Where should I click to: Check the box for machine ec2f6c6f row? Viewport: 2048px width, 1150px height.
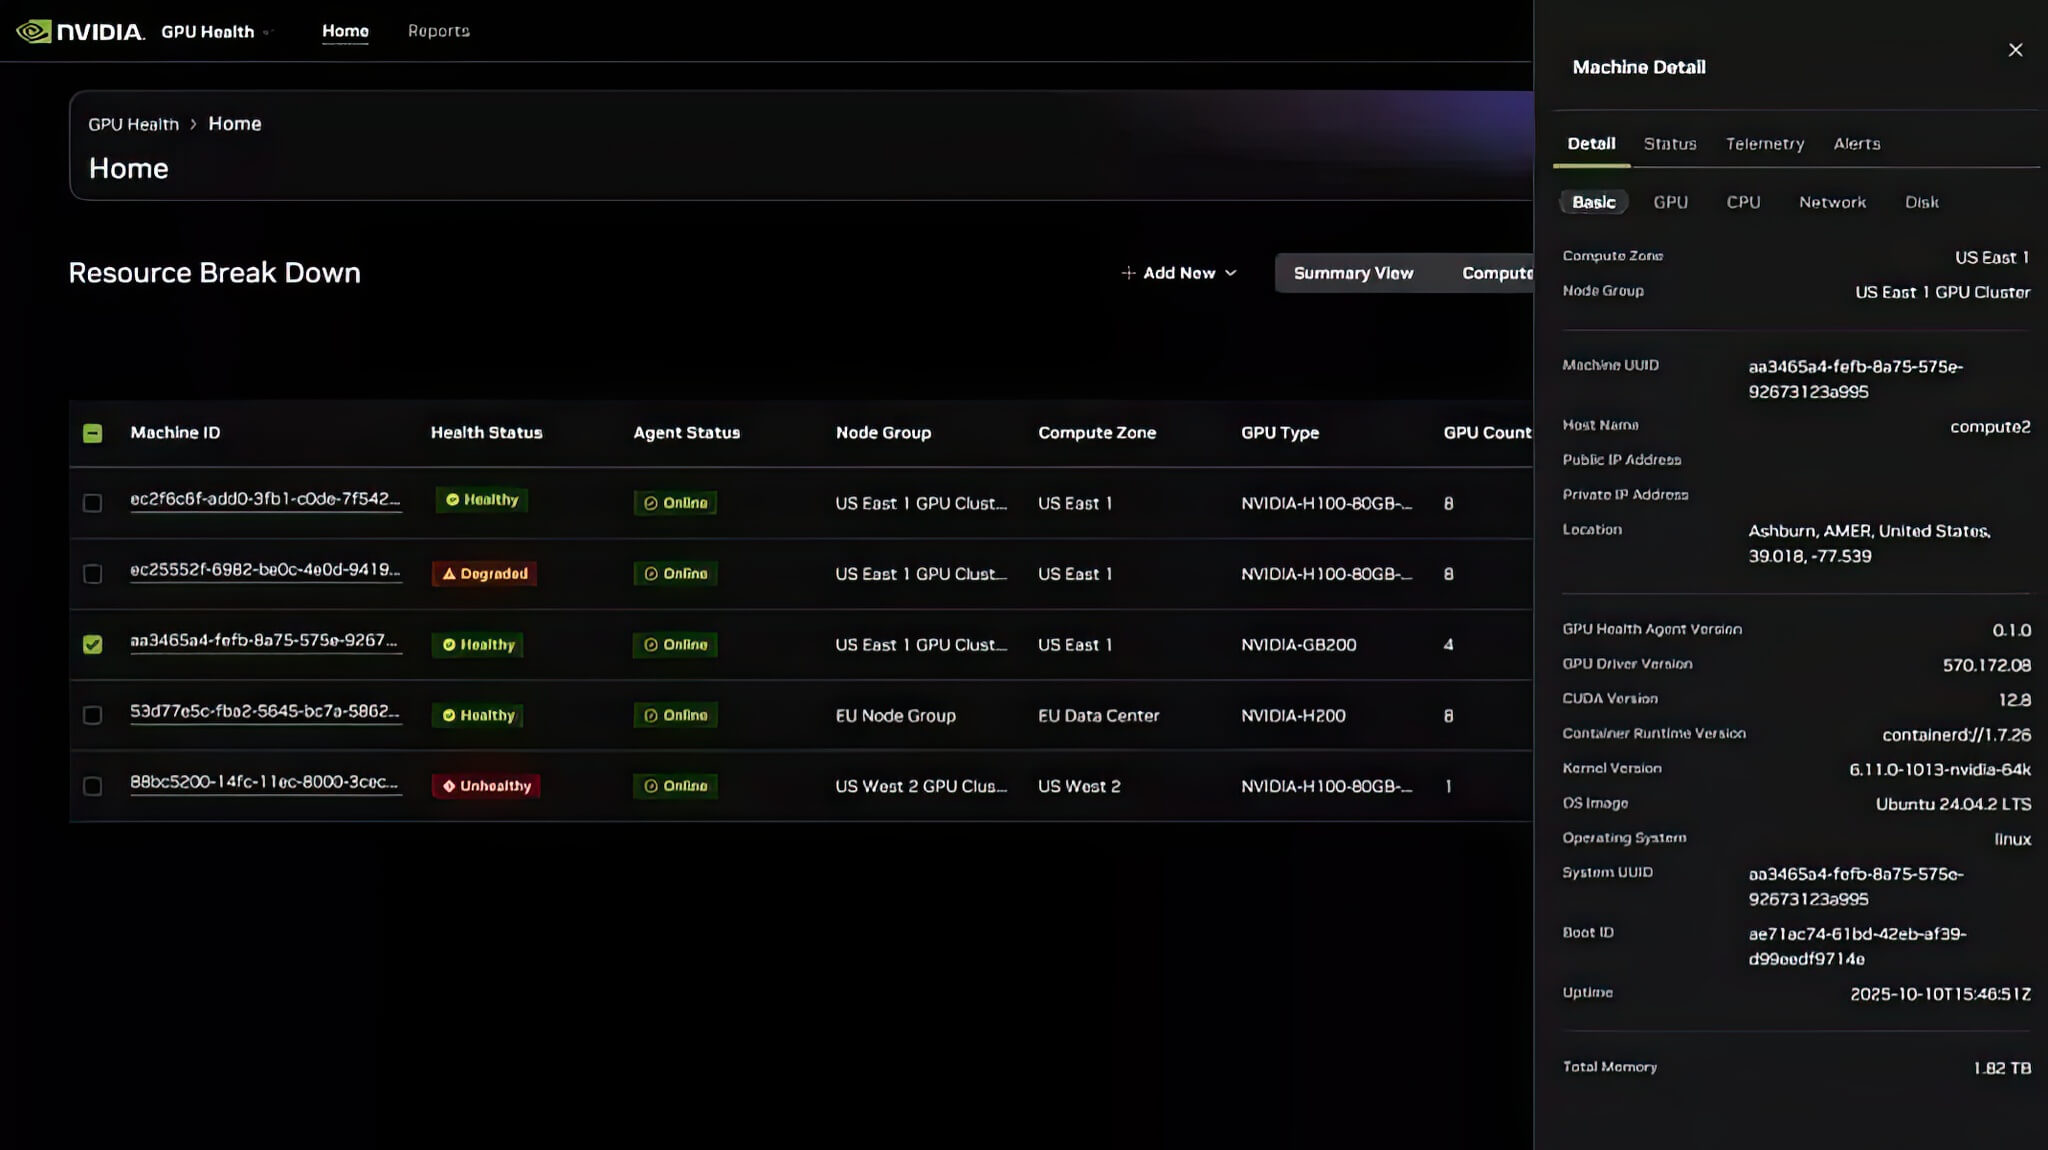tap(92, 503)
